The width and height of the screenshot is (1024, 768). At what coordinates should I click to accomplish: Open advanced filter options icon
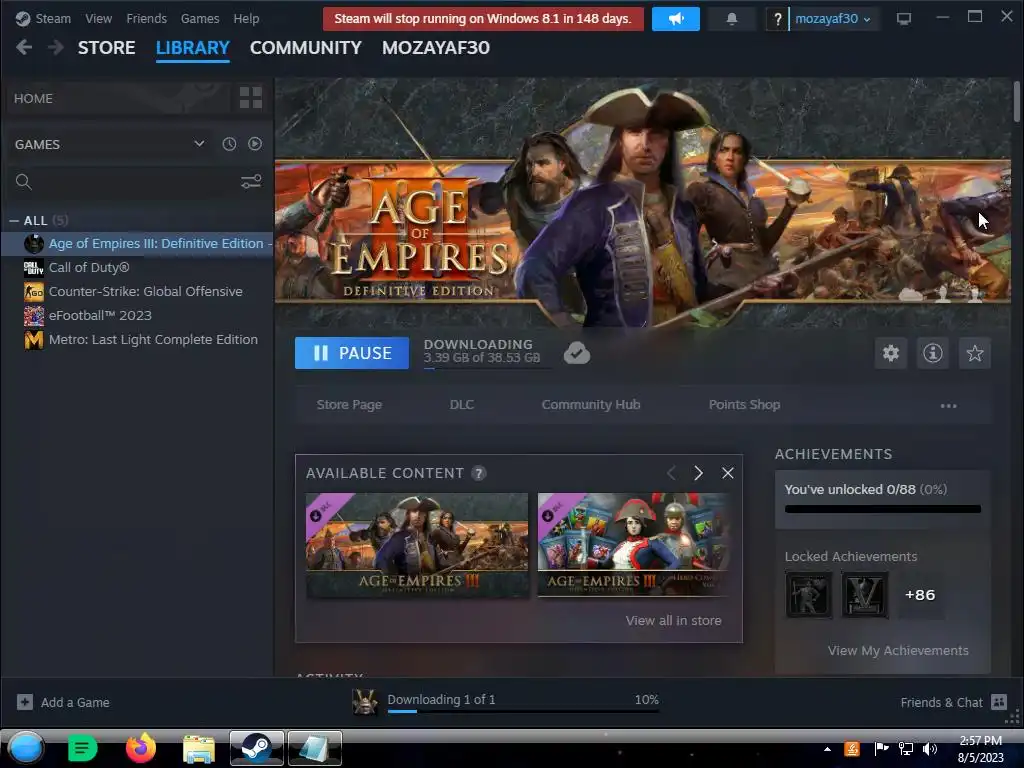251,182
